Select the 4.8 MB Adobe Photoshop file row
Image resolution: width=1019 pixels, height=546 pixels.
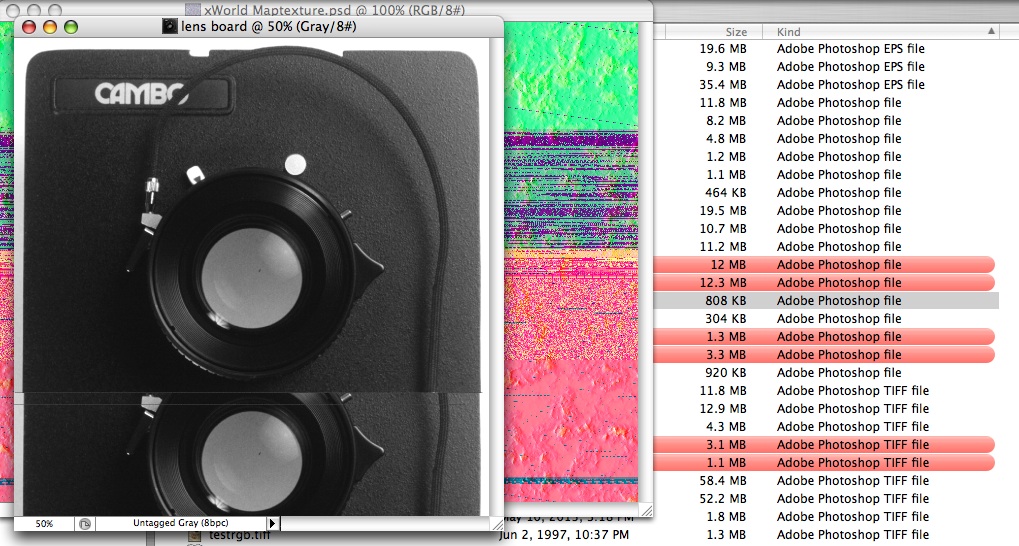(x=826, y=138)
